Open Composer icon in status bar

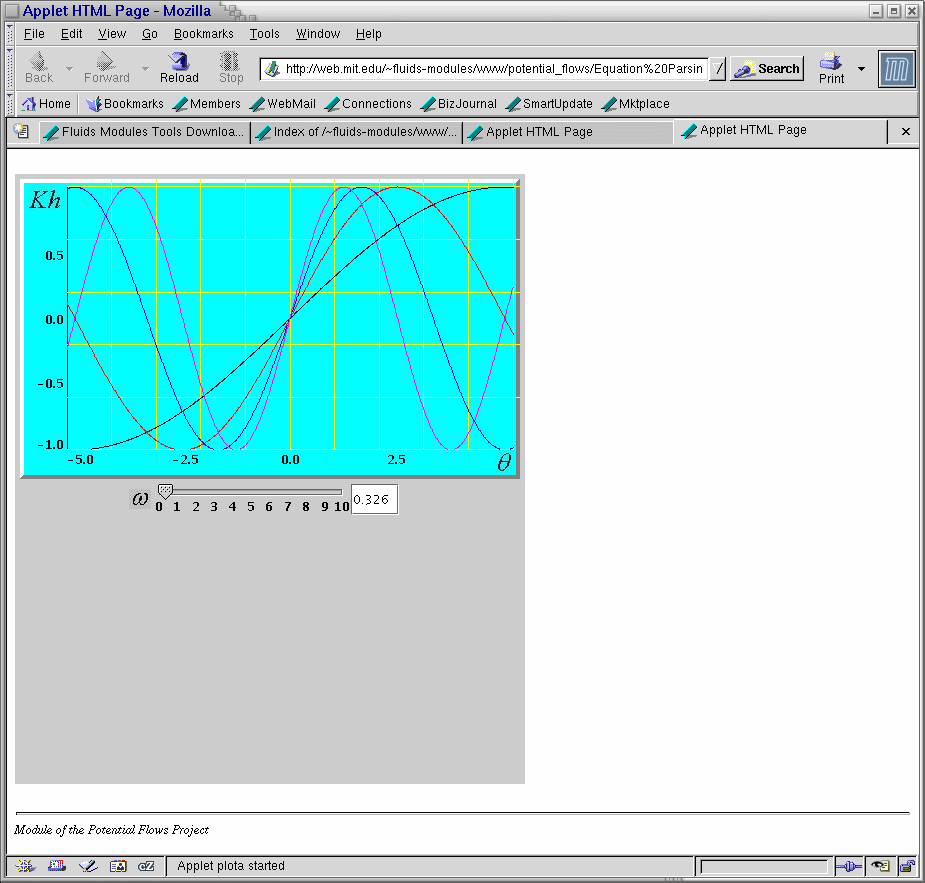coord(88,866)
